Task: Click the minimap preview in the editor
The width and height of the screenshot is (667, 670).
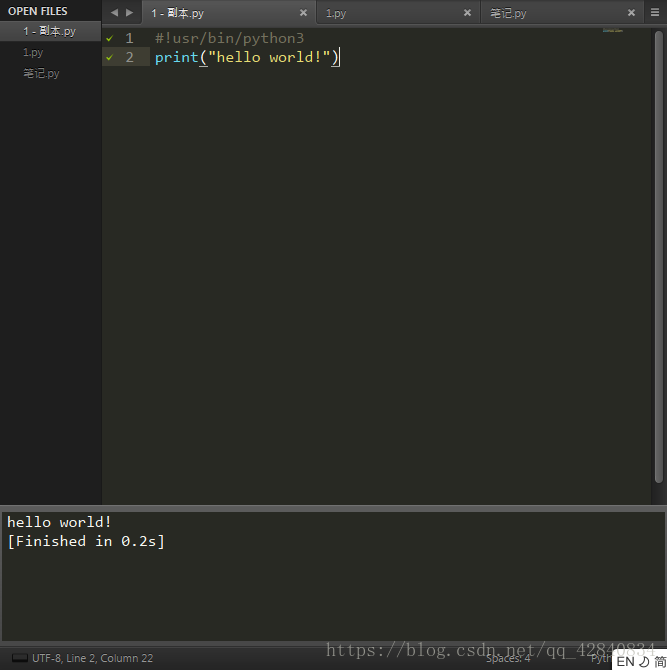Action: tap(613, 30)
